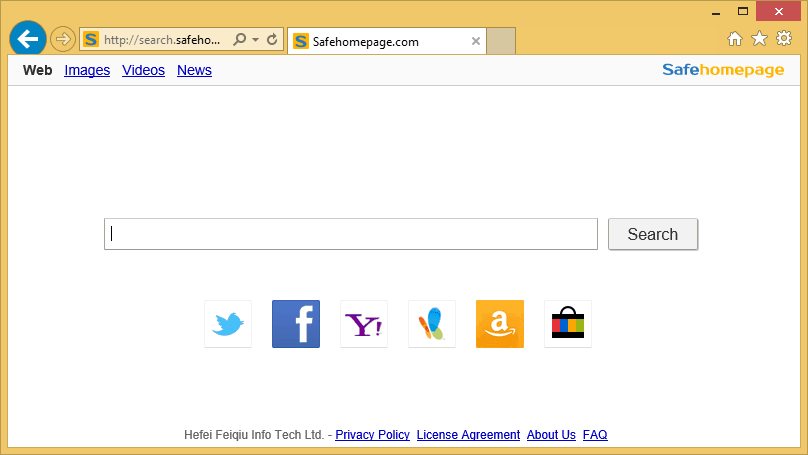Screen dimensions: 808x455
Task: Click the site favicon in address bar
Action: 91,39
